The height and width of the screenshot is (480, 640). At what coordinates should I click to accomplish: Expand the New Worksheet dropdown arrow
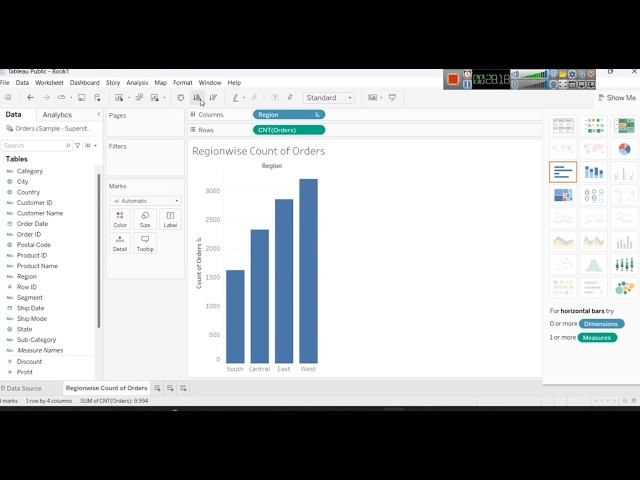point(129,98)
